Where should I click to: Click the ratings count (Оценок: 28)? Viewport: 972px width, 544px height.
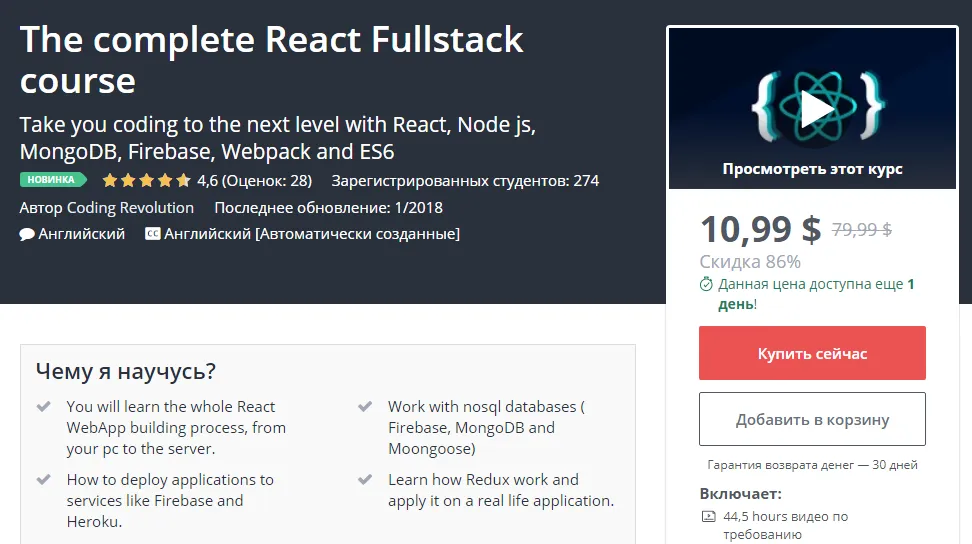coord(267,181)
